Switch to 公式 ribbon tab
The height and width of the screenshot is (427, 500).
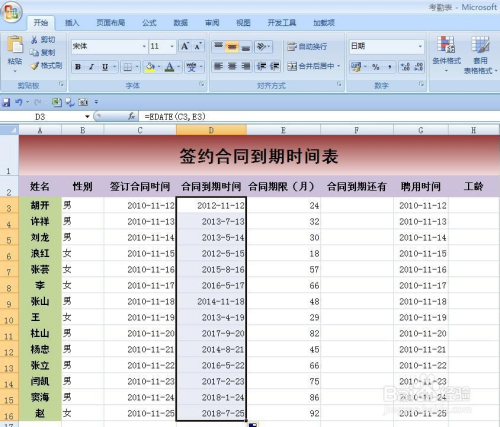point(149,23)
